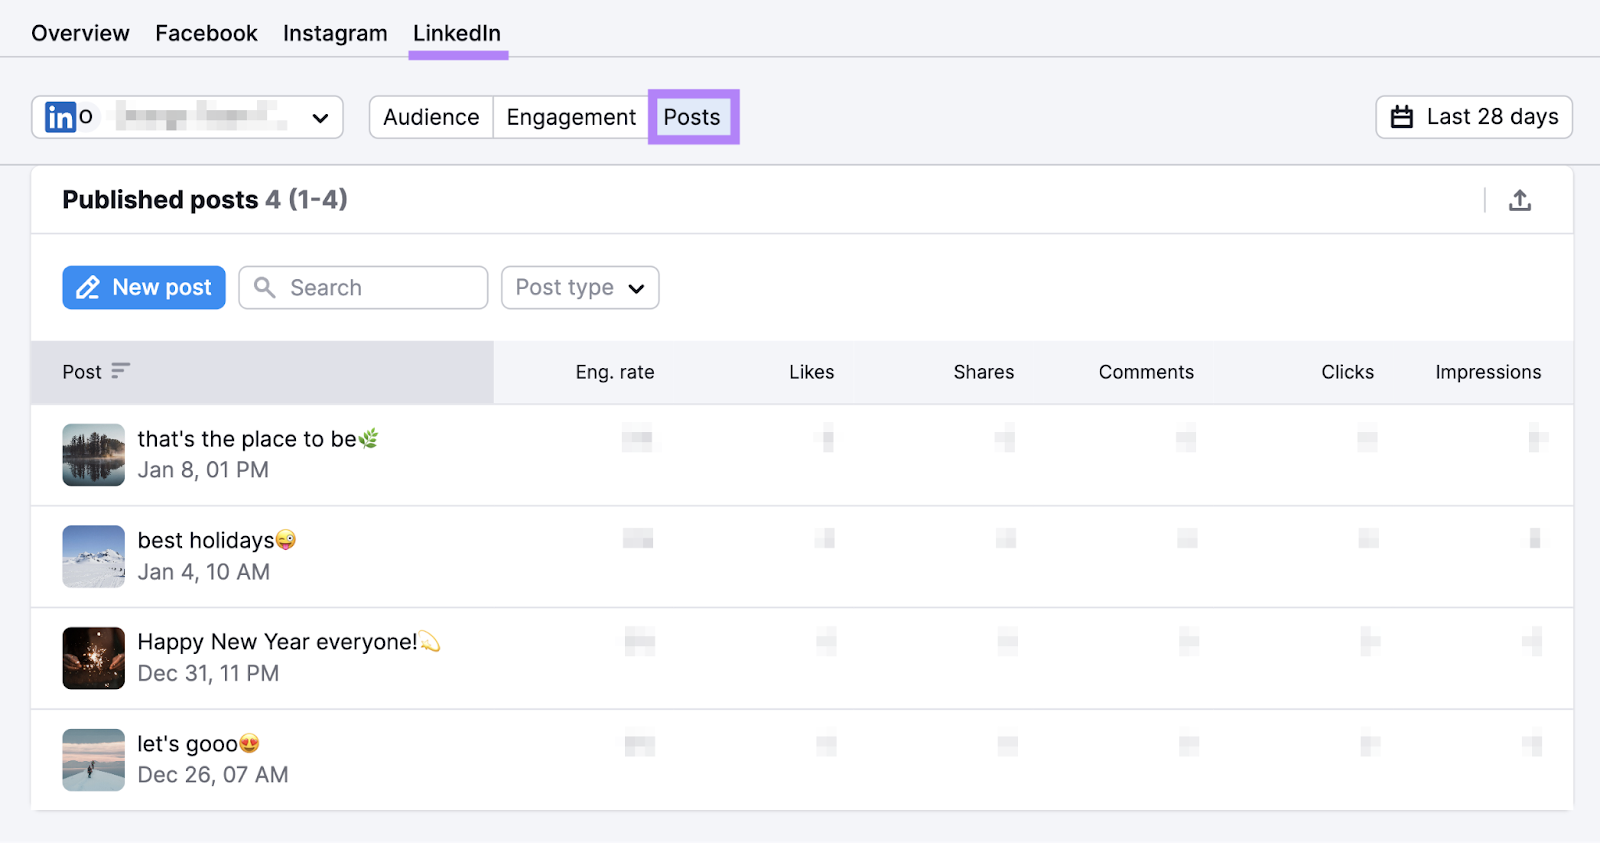
Task: Click the date "Dec 31, 11 PM"
Action: click(208, 674)
